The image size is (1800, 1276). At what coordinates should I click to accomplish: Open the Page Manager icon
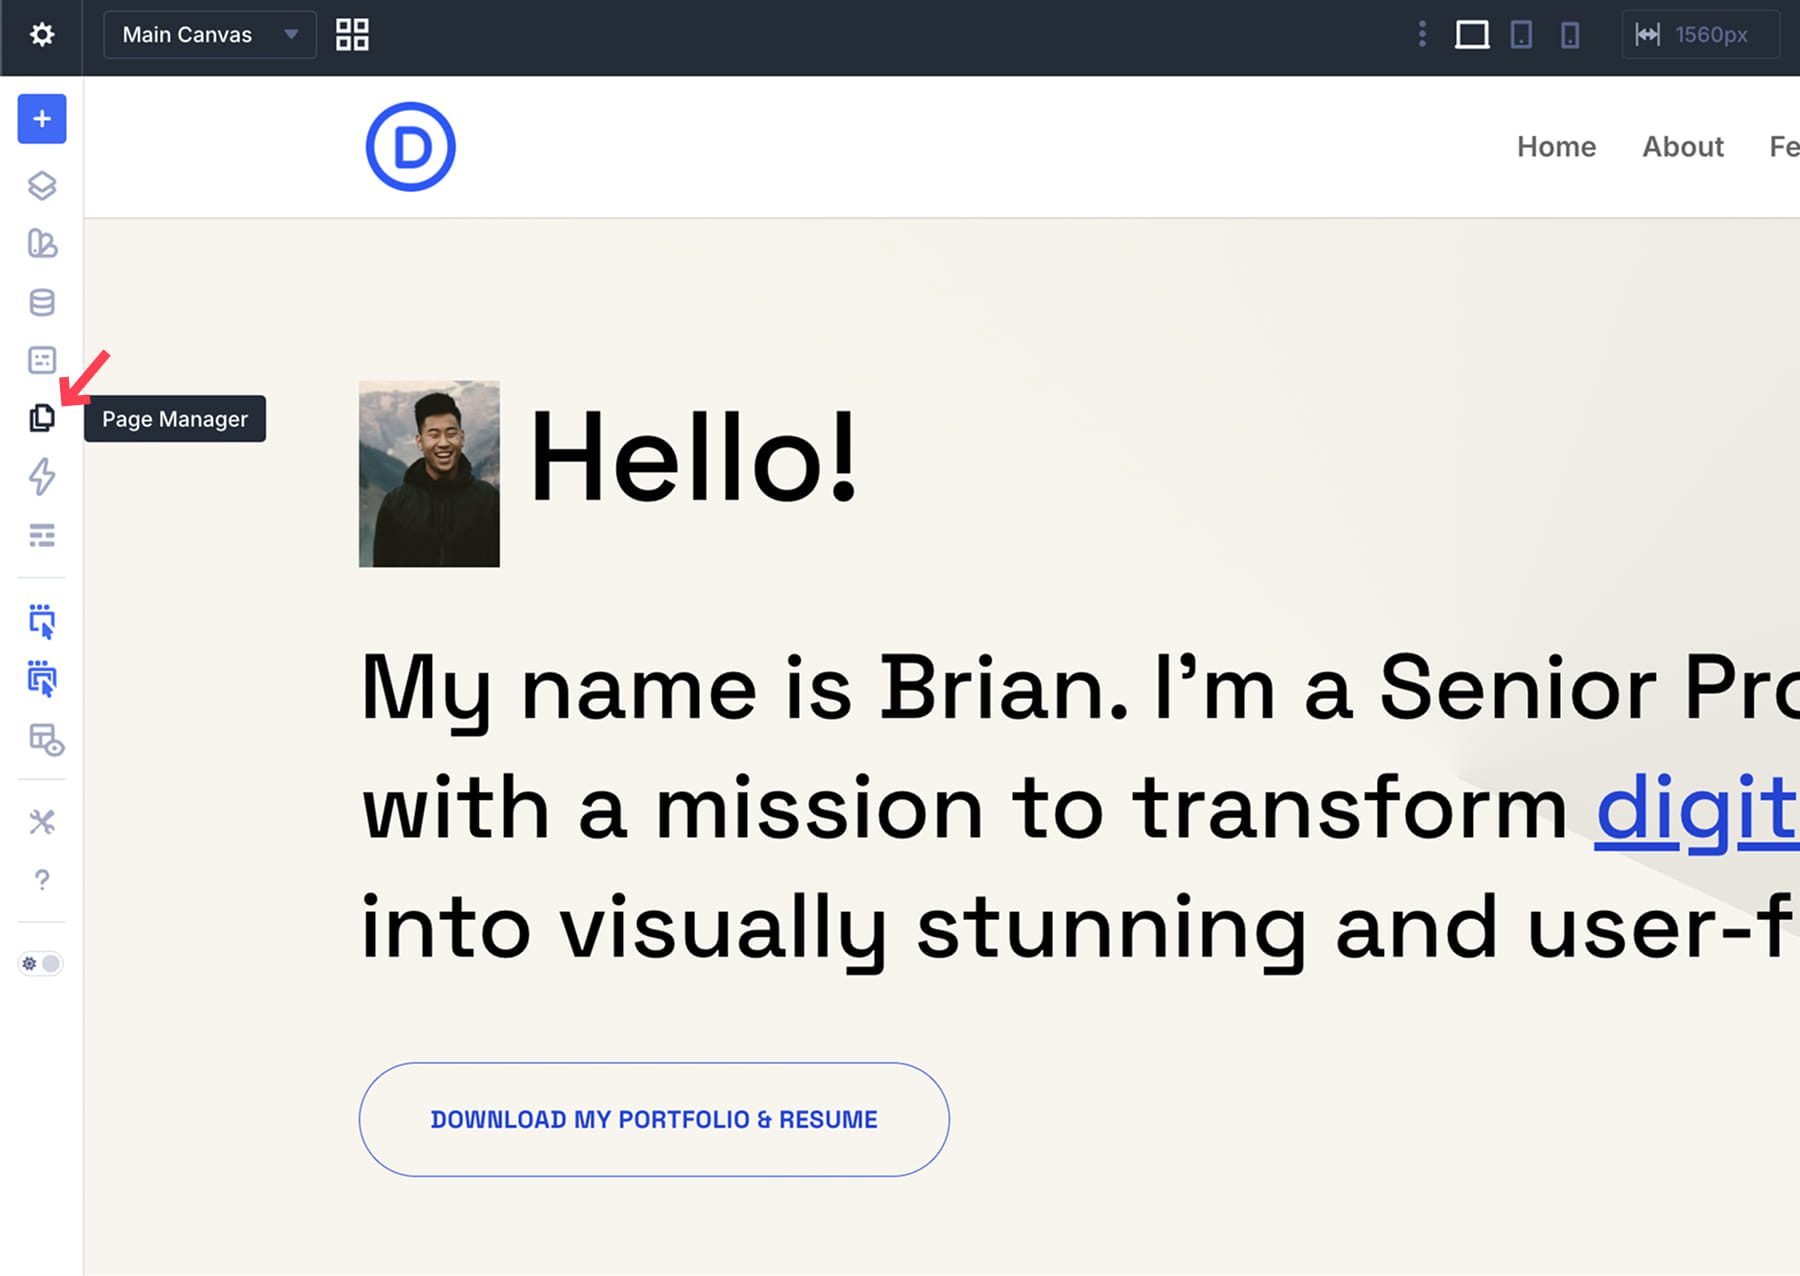(41, 420)
